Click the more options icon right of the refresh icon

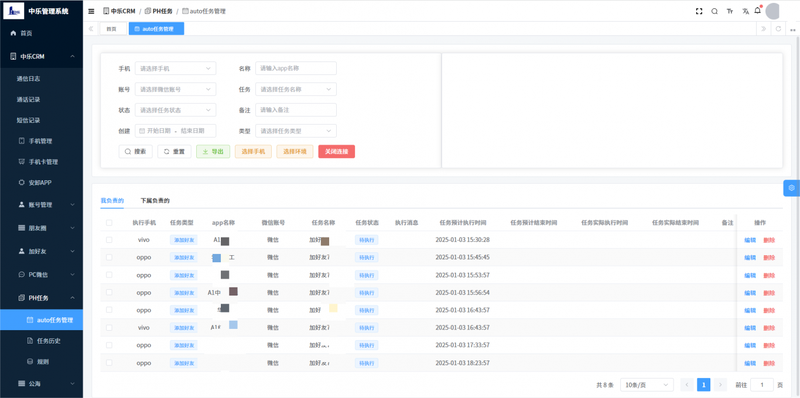[793, 29]
